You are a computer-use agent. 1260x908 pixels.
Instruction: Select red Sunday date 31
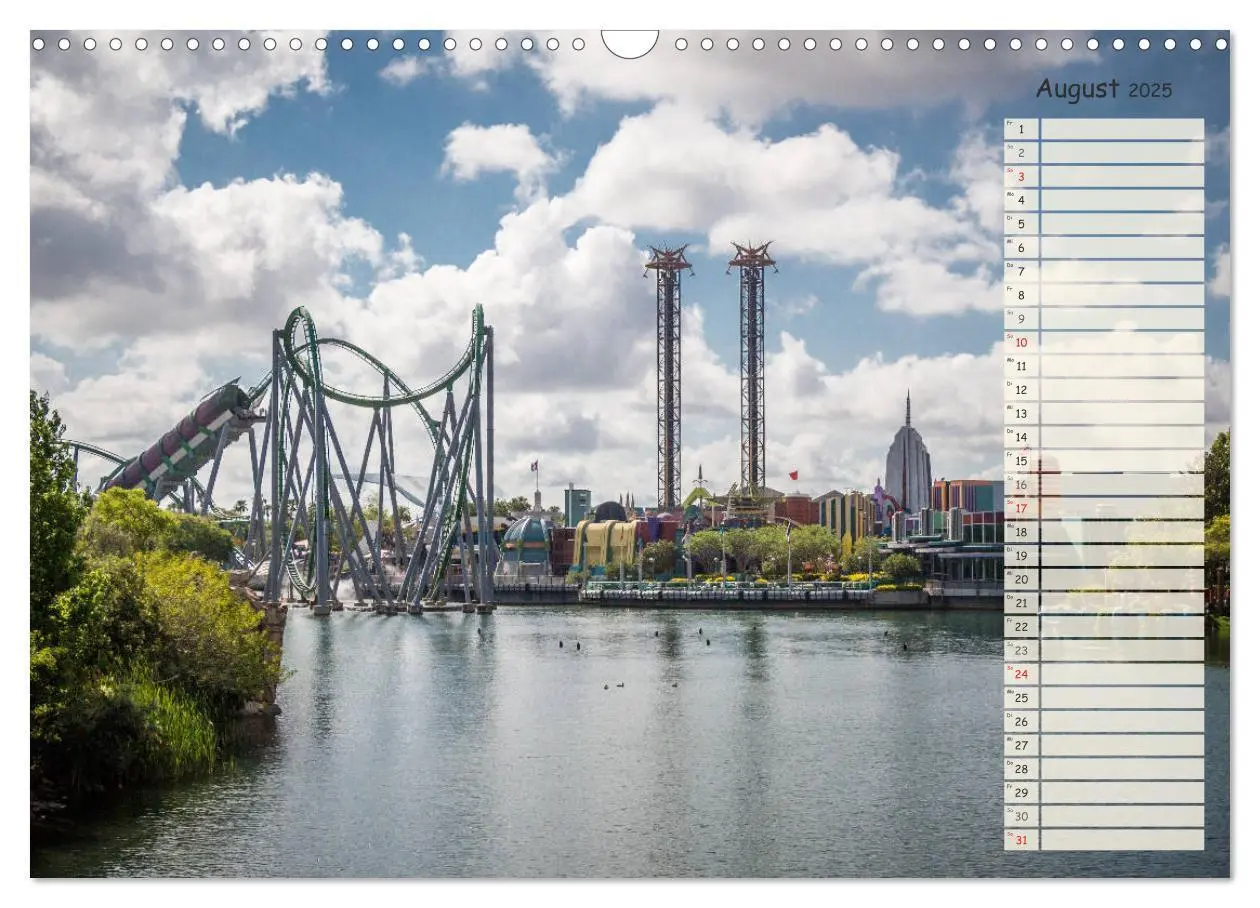point(1021,840)
